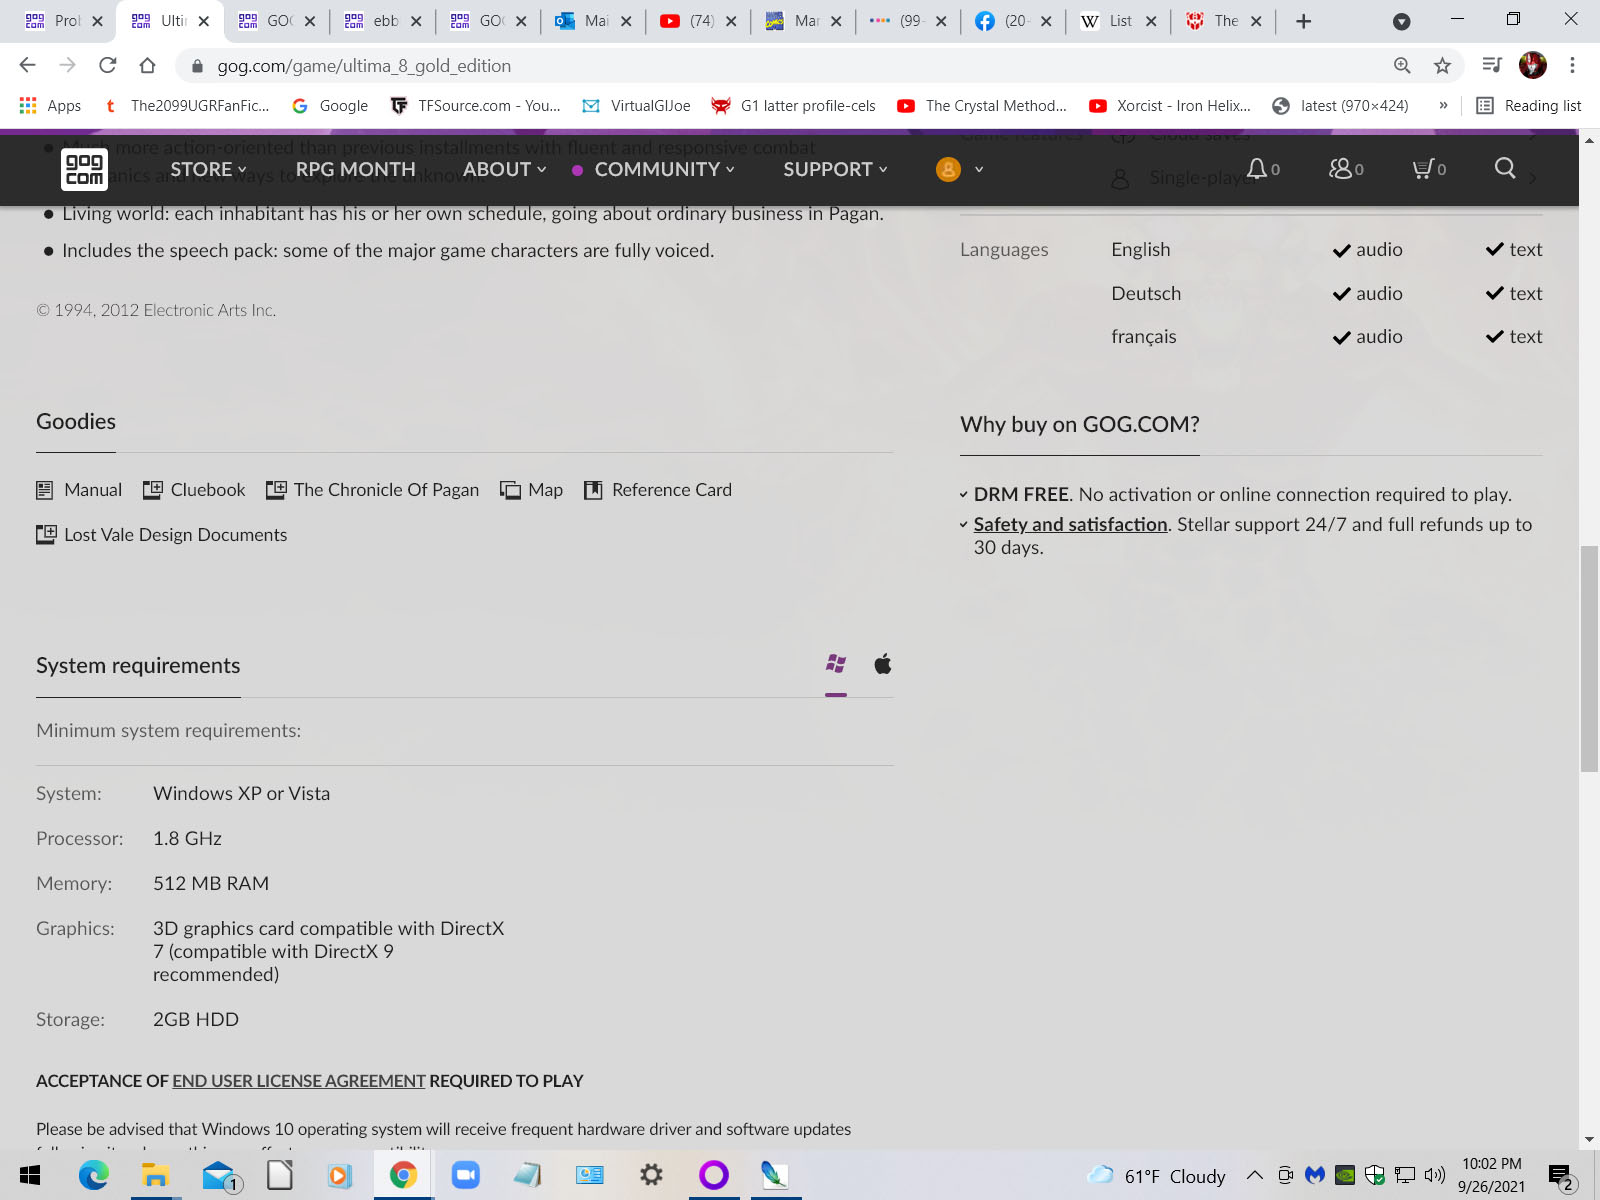Show hidden system tray icons

point(1255,1175)
